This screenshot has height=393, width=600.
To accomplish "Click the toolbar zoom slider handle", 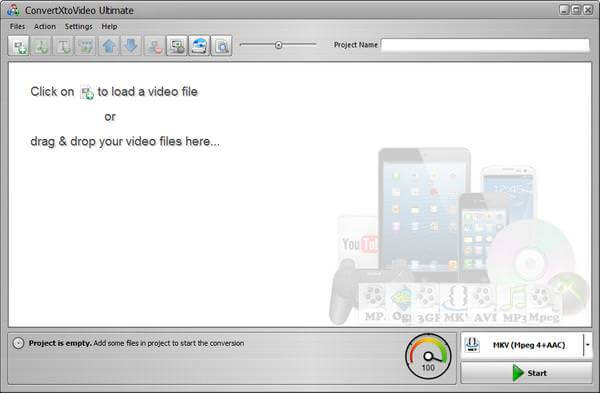I will point(279,45).
